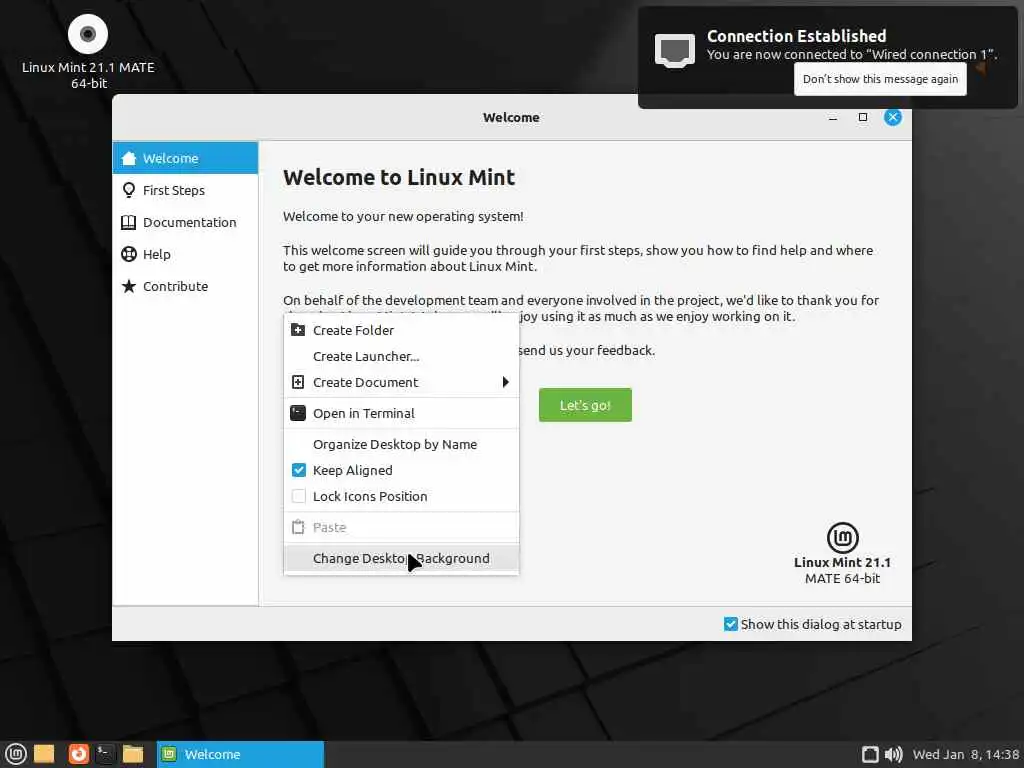
Task: Click the Connection Established notification title
Action: click(x=797, y=36)
